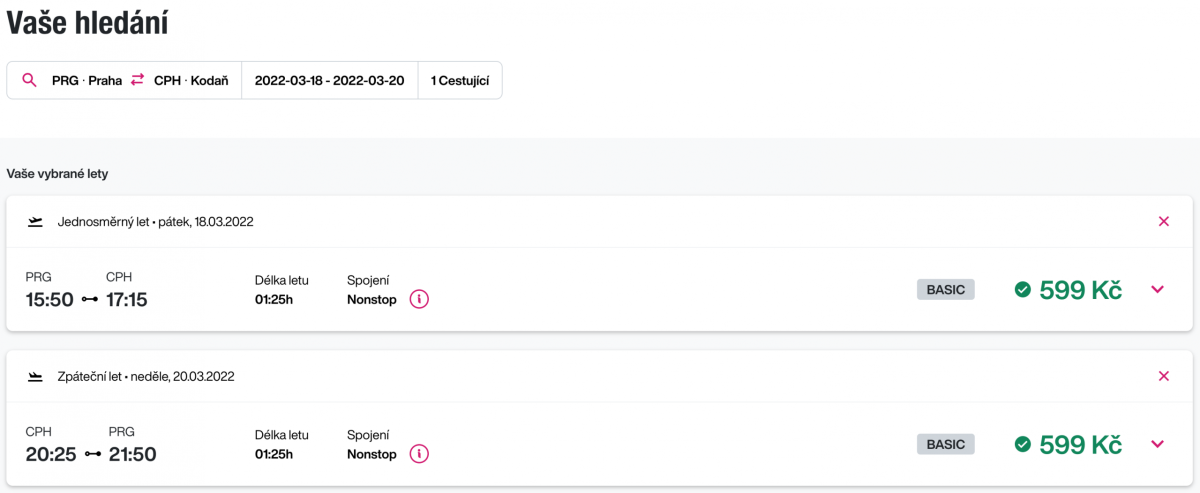Open Nonstop info icon for return flight
The image size is (1200, 493).
[x=419, y=454]
